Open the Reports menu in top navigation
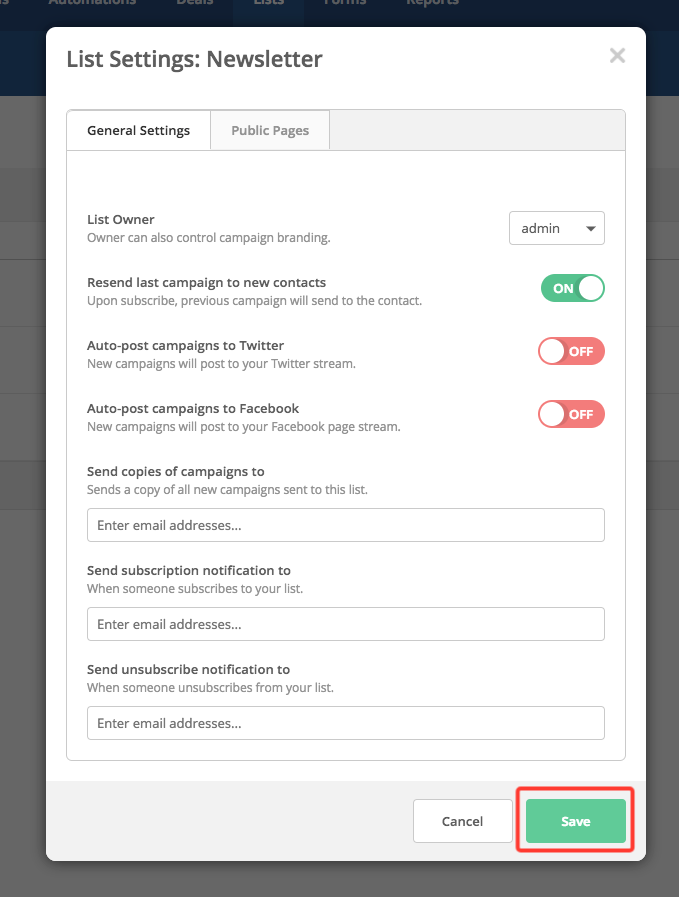This screenshot has width=679, height=897. coord(432,3)
